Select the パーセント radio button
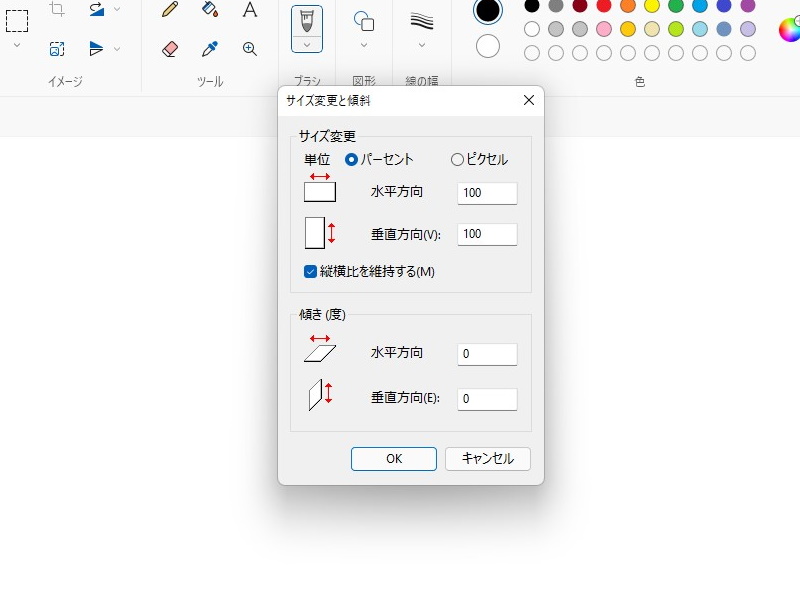 click(x=352, y=159)
